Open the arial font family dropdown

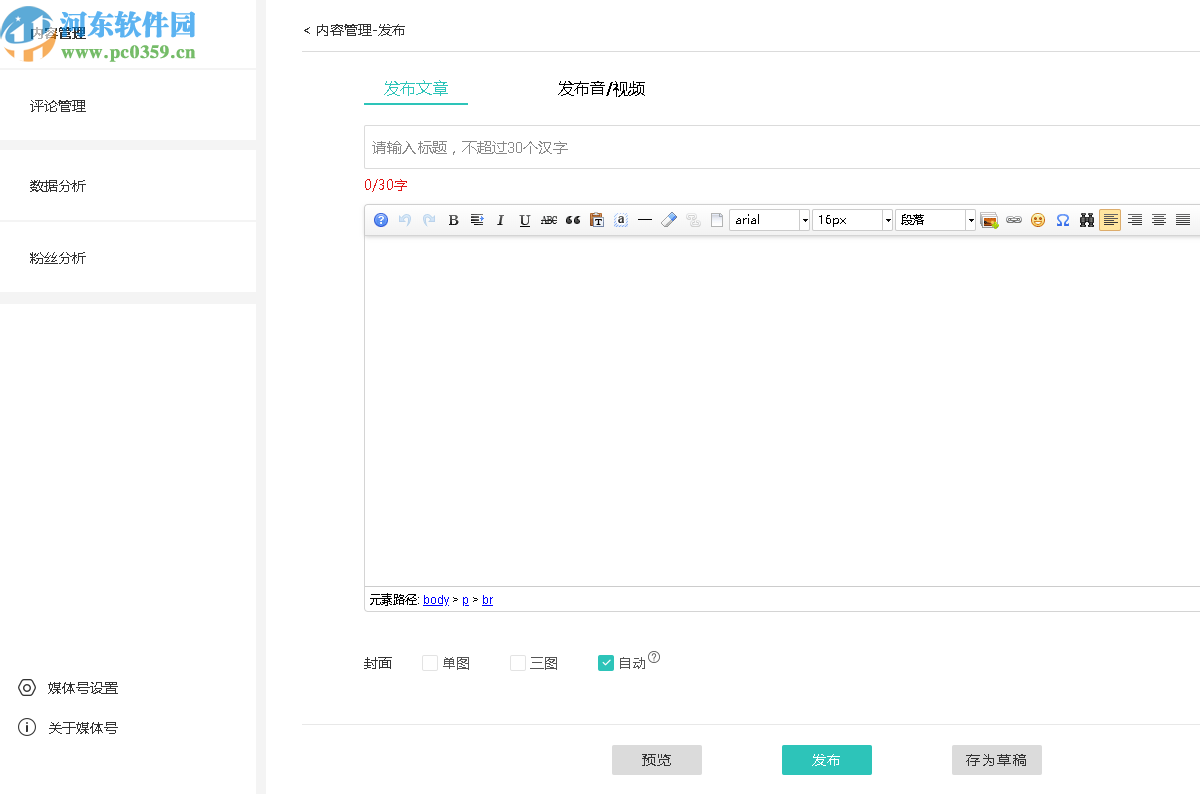point(804,220)
